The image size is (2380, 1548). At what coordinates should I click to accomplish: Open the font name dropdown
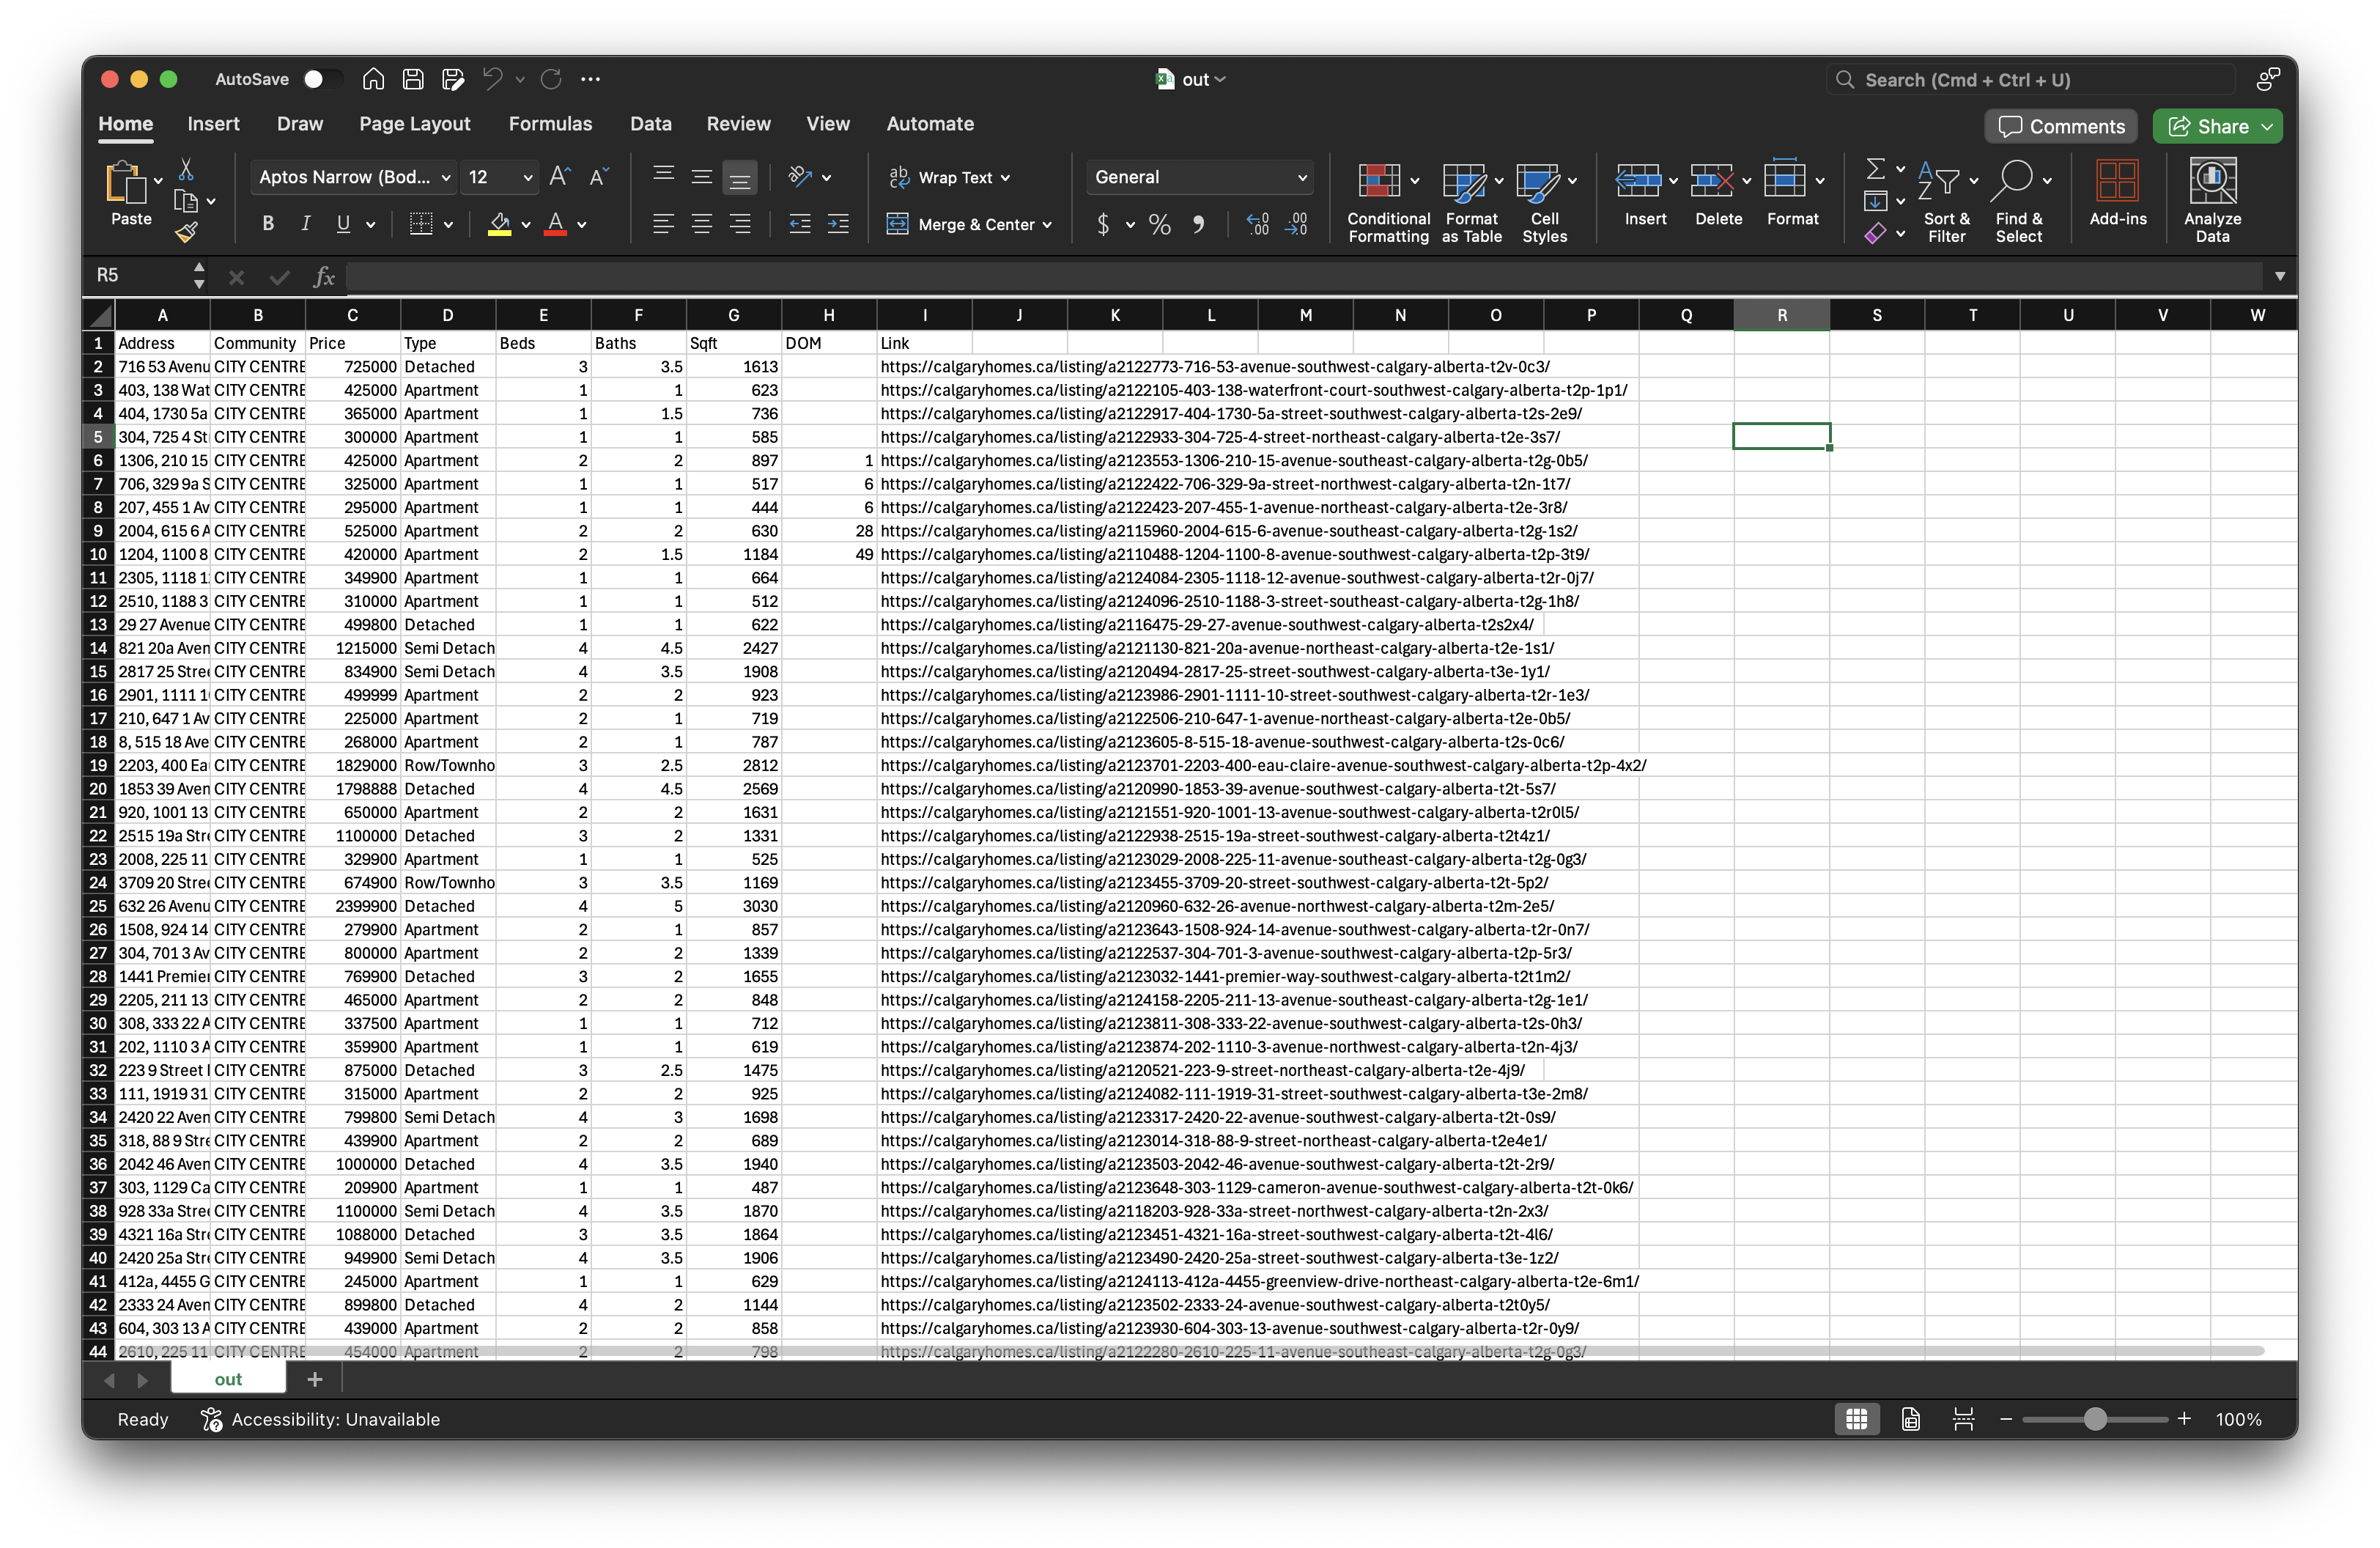click(x=446, y=178)
